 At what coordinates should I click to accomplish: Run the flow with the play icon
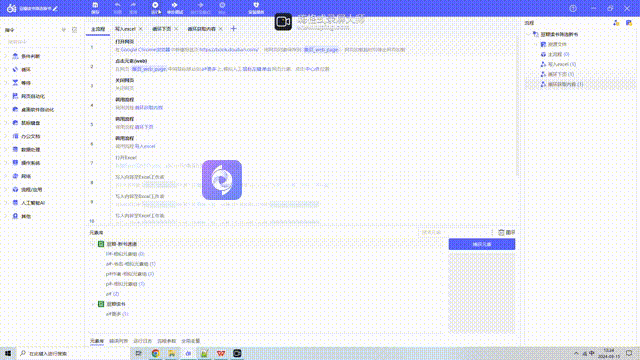pos(156,5)
